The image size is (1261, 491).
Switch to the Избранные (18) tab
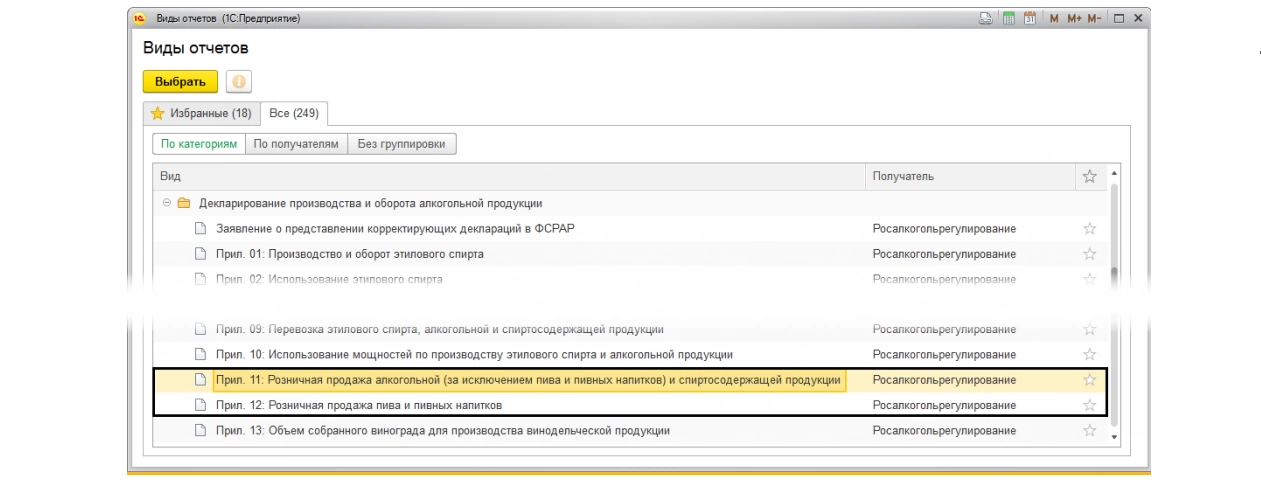pos(201,113)
